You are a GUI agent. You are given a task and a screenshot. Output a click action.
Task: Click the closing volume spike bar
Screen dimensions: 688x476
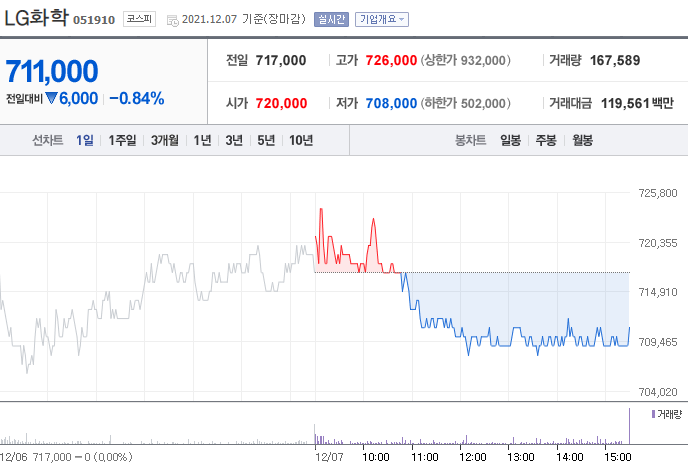pyautogui.click(x=630, y=426)
